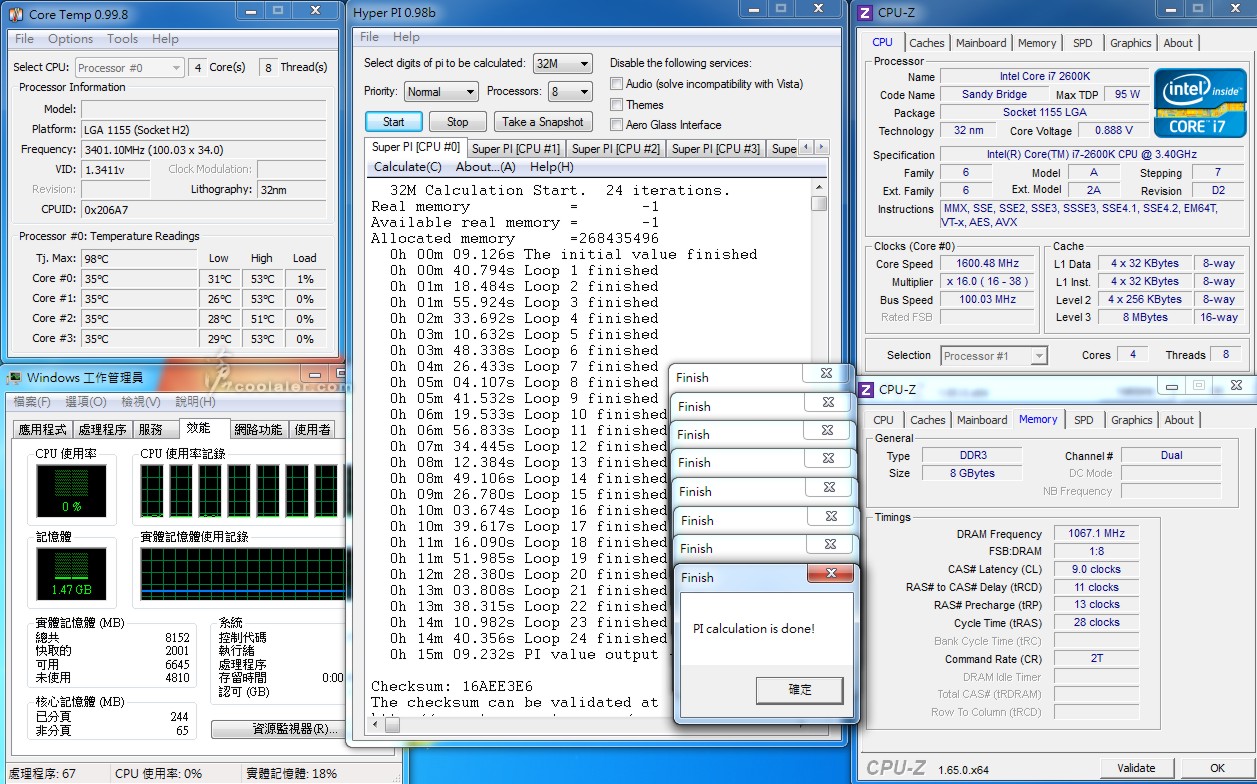Screen dimensions: 1257x784
Task: Switch to the CPU tab in lower CPU-Z window
Action: click(883, 420)
